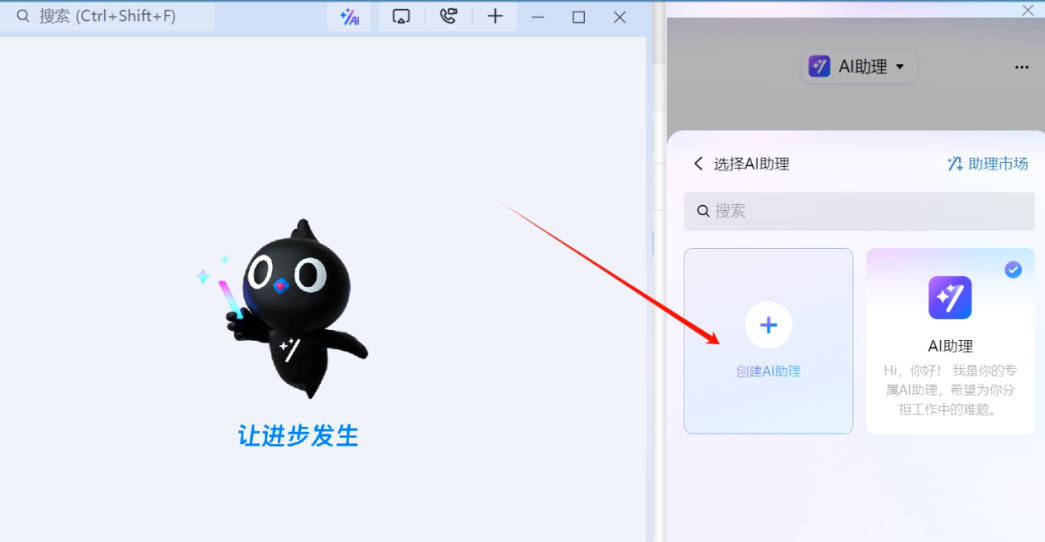This screenshot has width=1045, height=542.
Task: Open the AI sparkle icon in title bar
Action: (x=349, y=17)
